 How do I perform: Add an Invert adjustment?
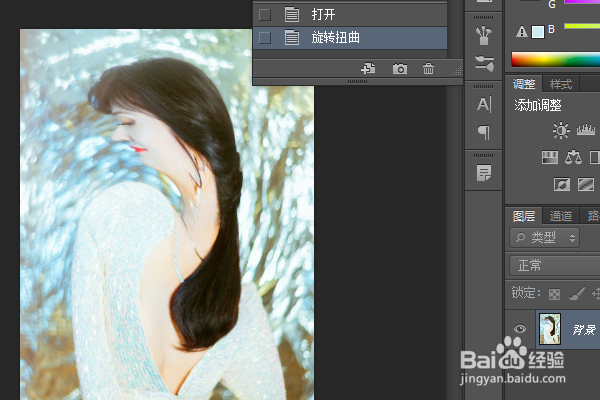point(562,184)
